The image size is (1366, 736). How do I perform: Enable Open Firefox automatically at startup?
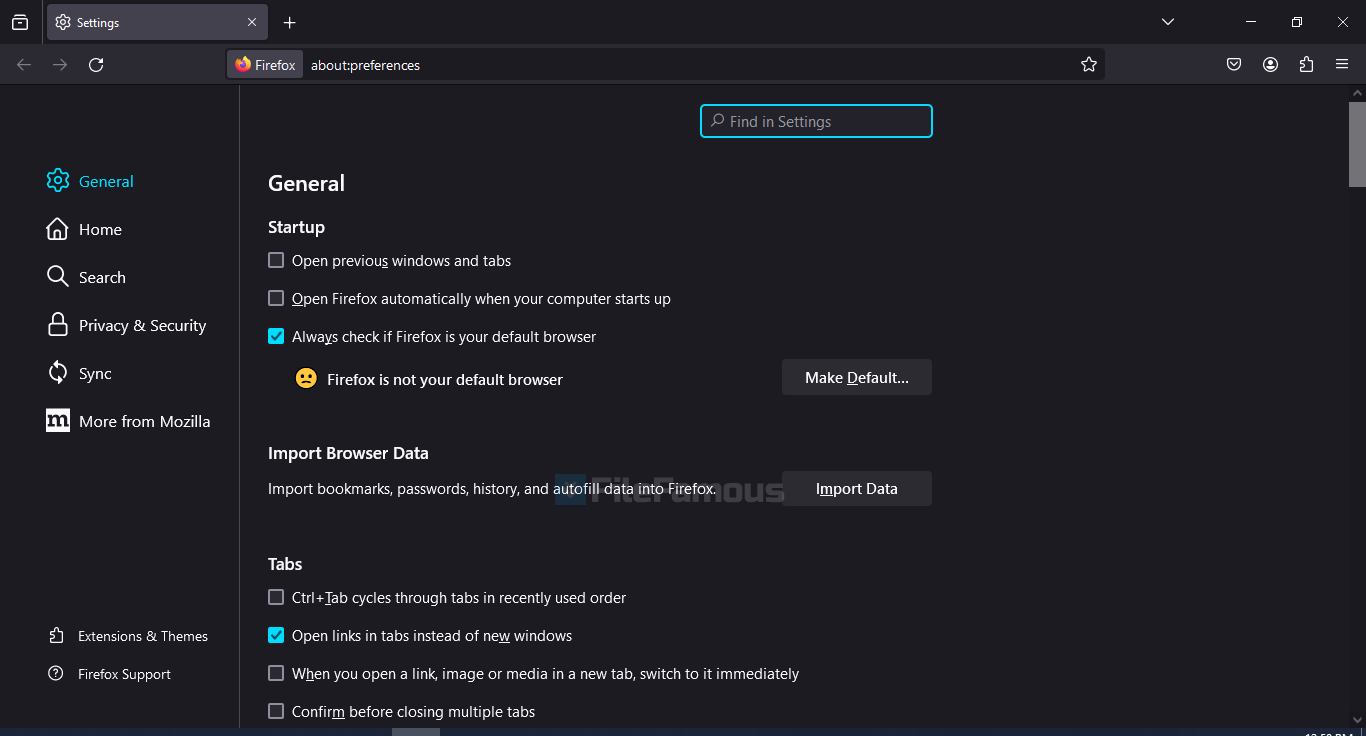coord(276,298)
